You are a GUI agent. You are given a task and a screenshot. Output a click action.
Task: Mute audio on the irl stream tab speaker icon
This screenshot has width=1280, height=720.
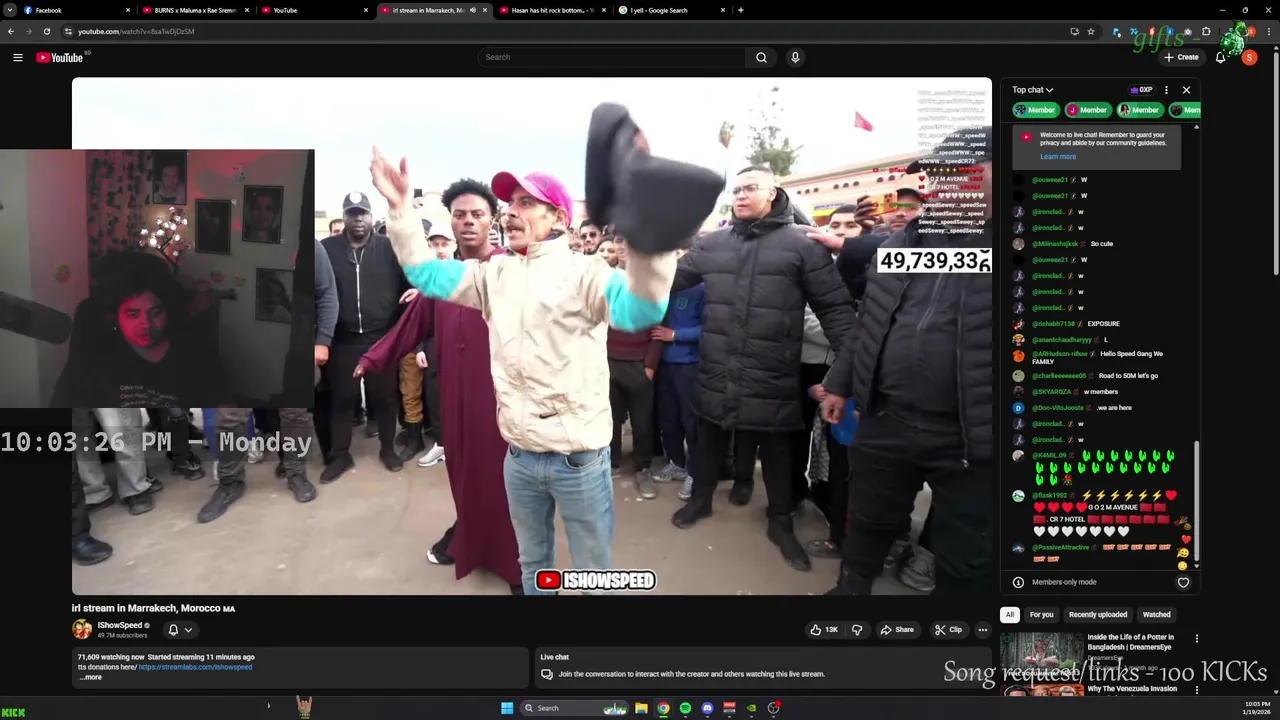coord(472,10)
